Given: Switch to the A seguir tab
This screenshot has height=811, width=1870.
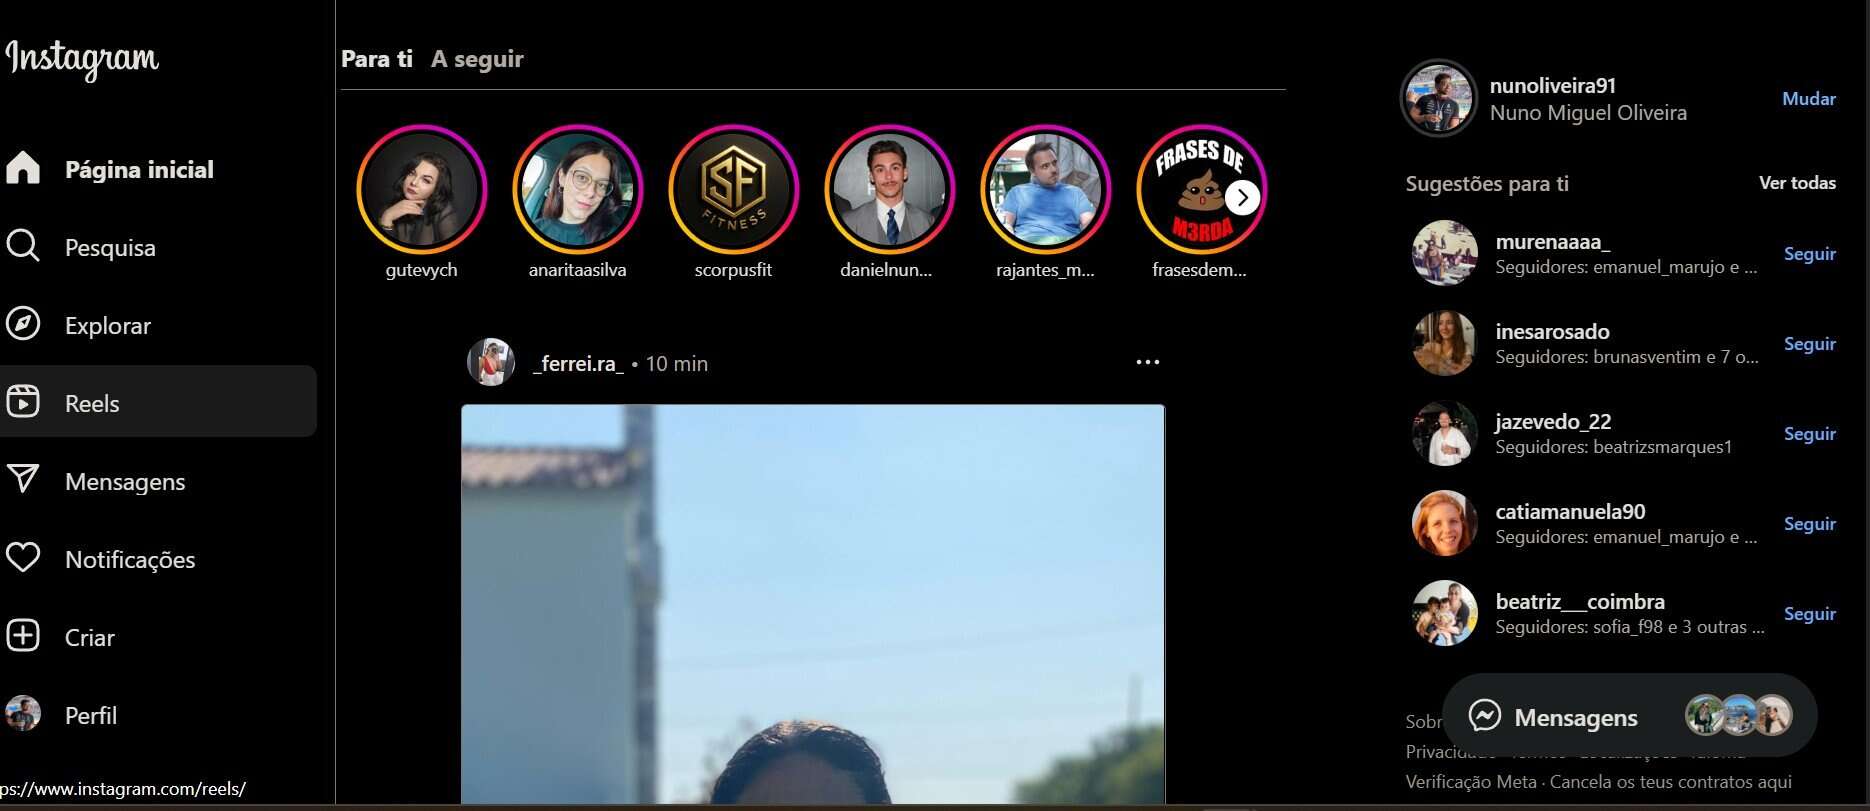Looking at the screenshot, I should (477, 59).
